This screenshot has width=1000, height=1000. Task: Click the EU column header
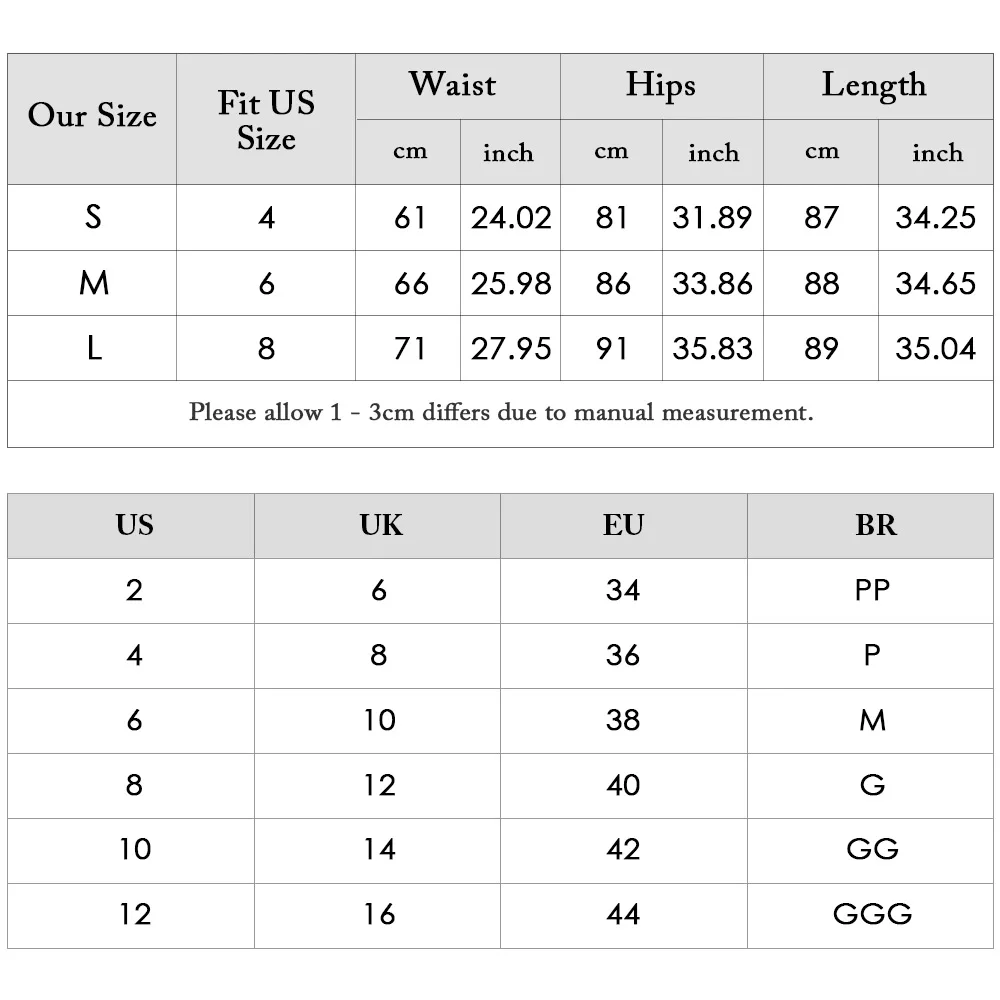pyautogui.click(x=624, y=526)
